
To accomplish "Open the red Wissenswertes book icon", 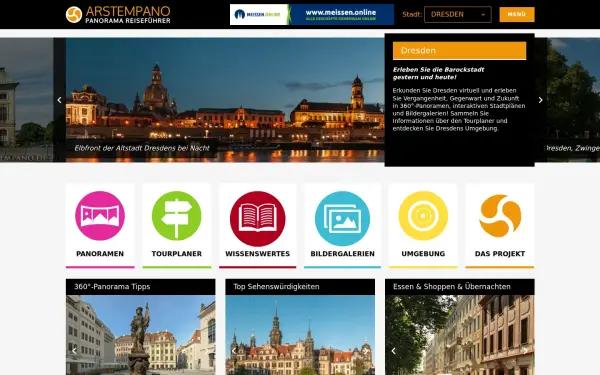I will pos(258,218).
